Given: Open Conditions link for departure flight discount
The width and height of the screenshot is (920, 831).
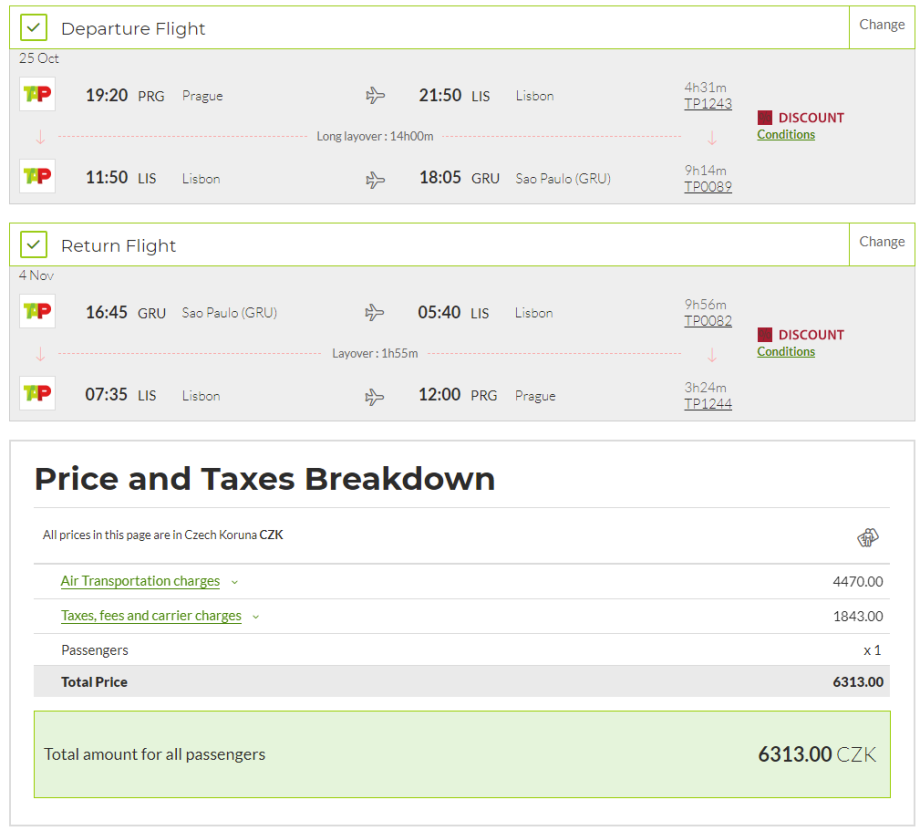Looking at the screenshot, I should (x=785, y=135).
